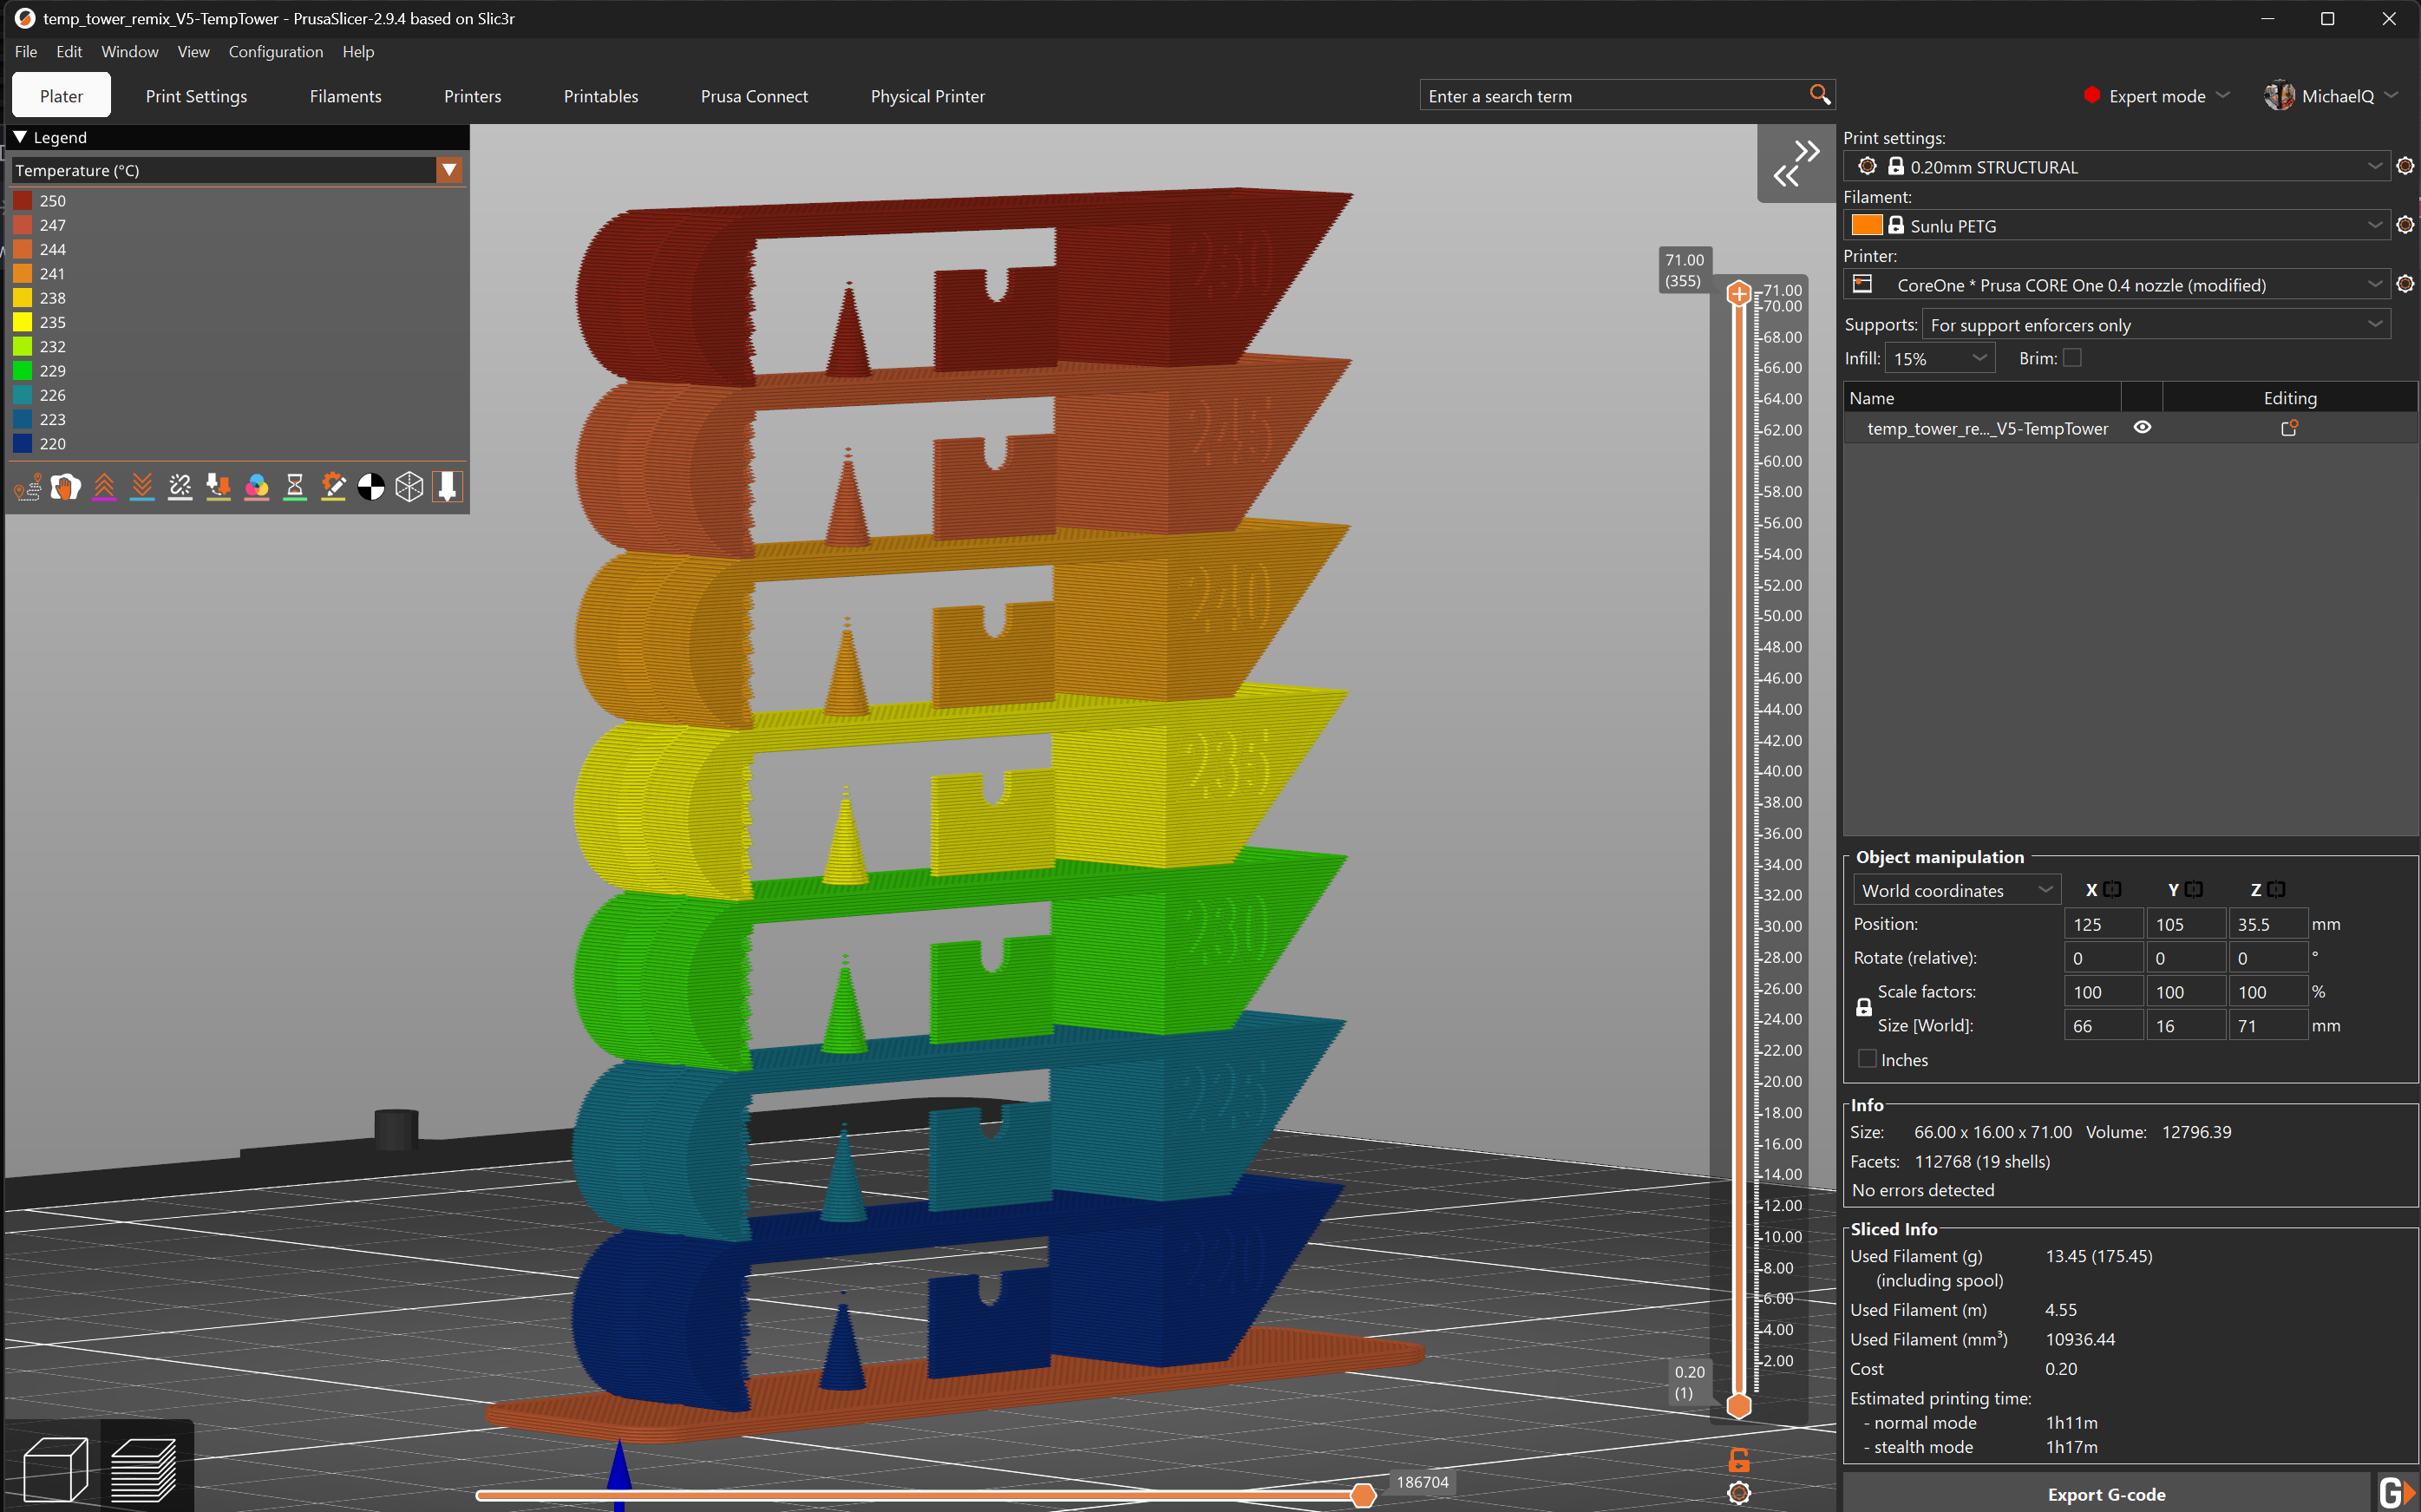This screenshot has height=1512, width=2421.
Task: Toggle retractions icon with upward chevrons
Action: (x=104, y=487)
